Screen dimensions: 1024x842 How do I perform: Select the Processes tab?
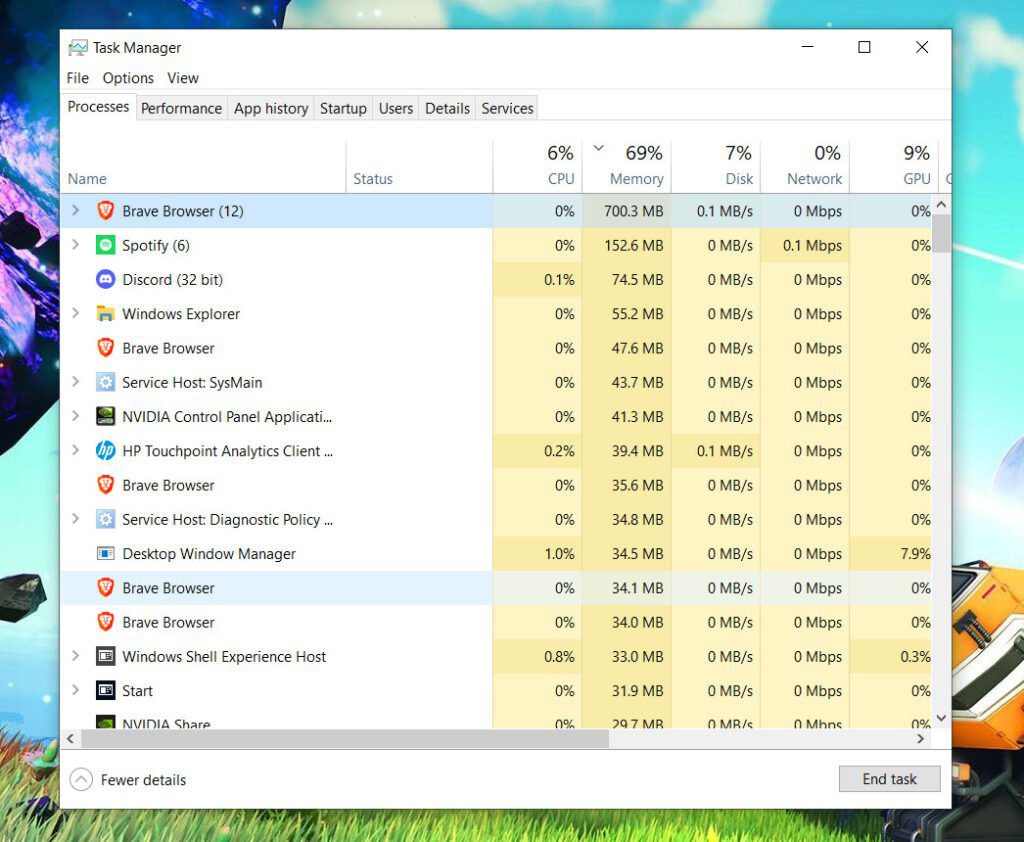tap(99, 106)
